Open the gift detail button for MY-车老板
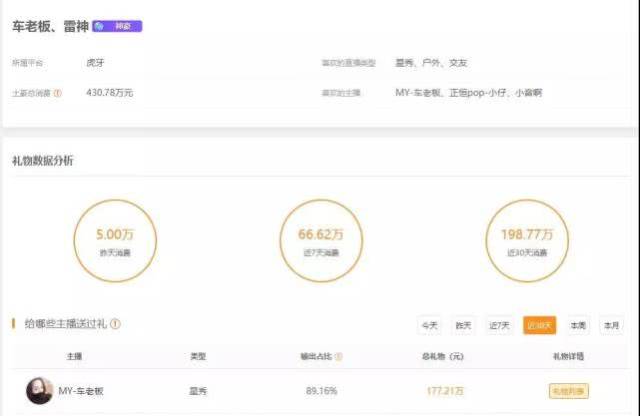 point(569,391)
